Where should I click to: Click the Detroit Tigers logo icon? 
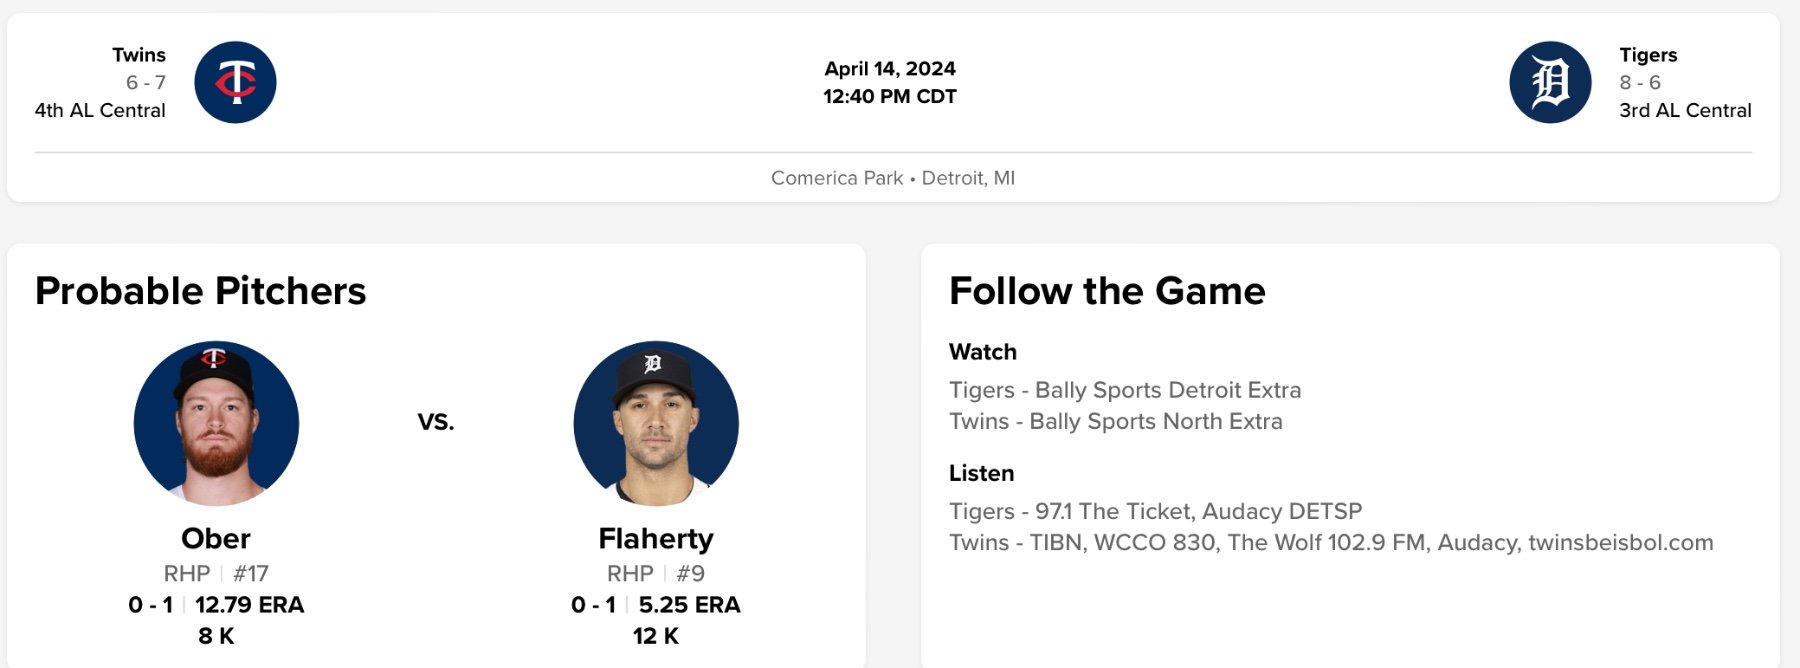pos(1550,82)
